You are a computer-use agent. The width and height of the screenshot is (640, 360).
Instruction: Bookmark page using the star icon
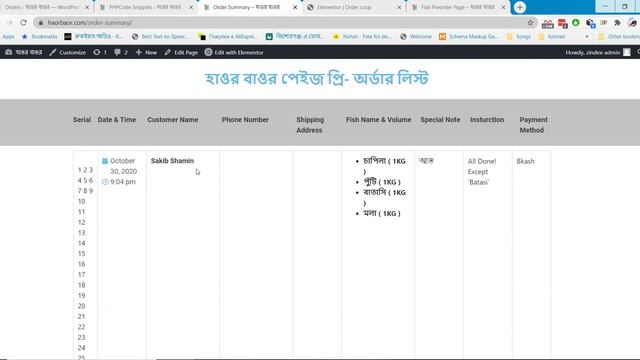tap(530, 23)
